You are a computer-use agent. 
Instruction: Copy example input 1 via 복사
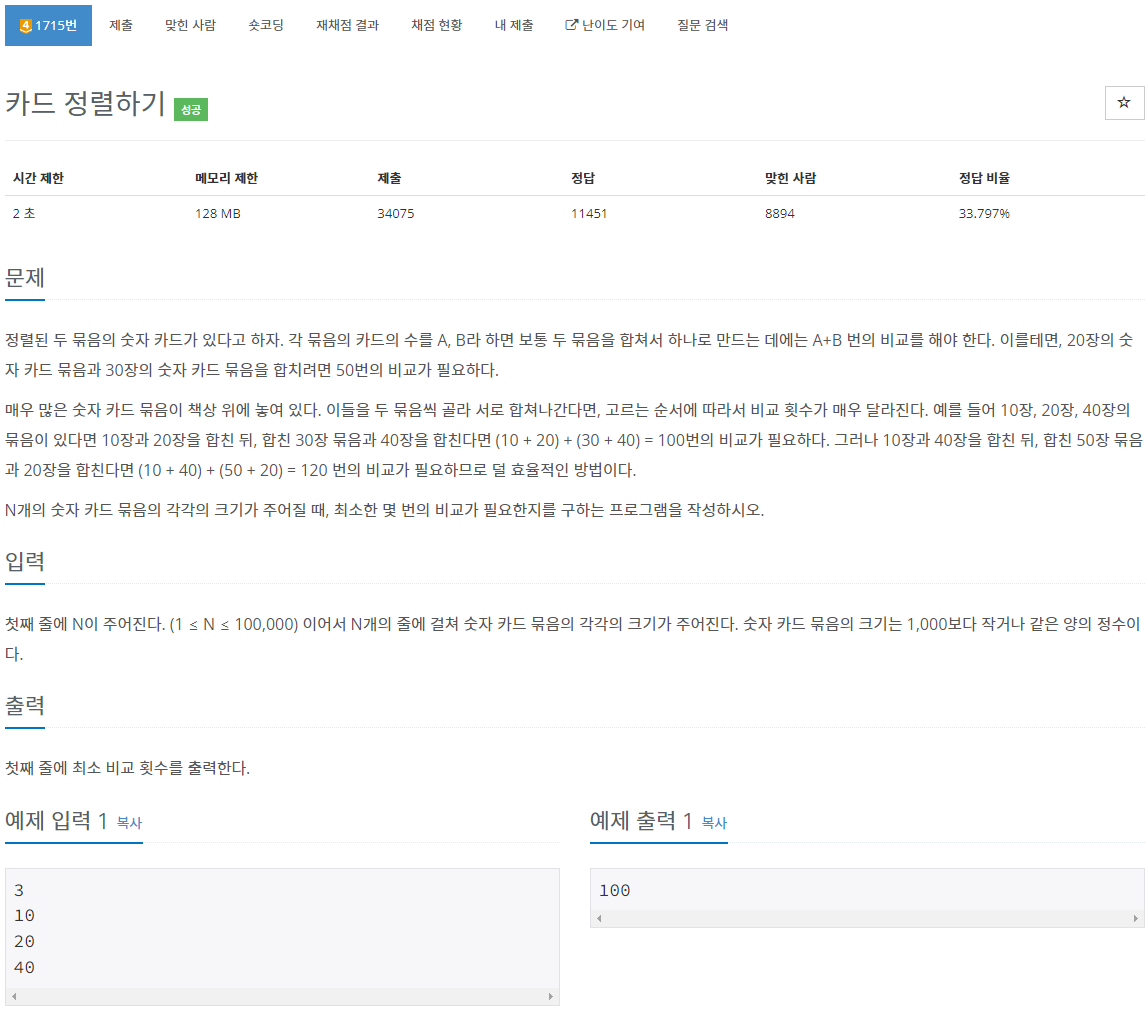tap(129, 823)
